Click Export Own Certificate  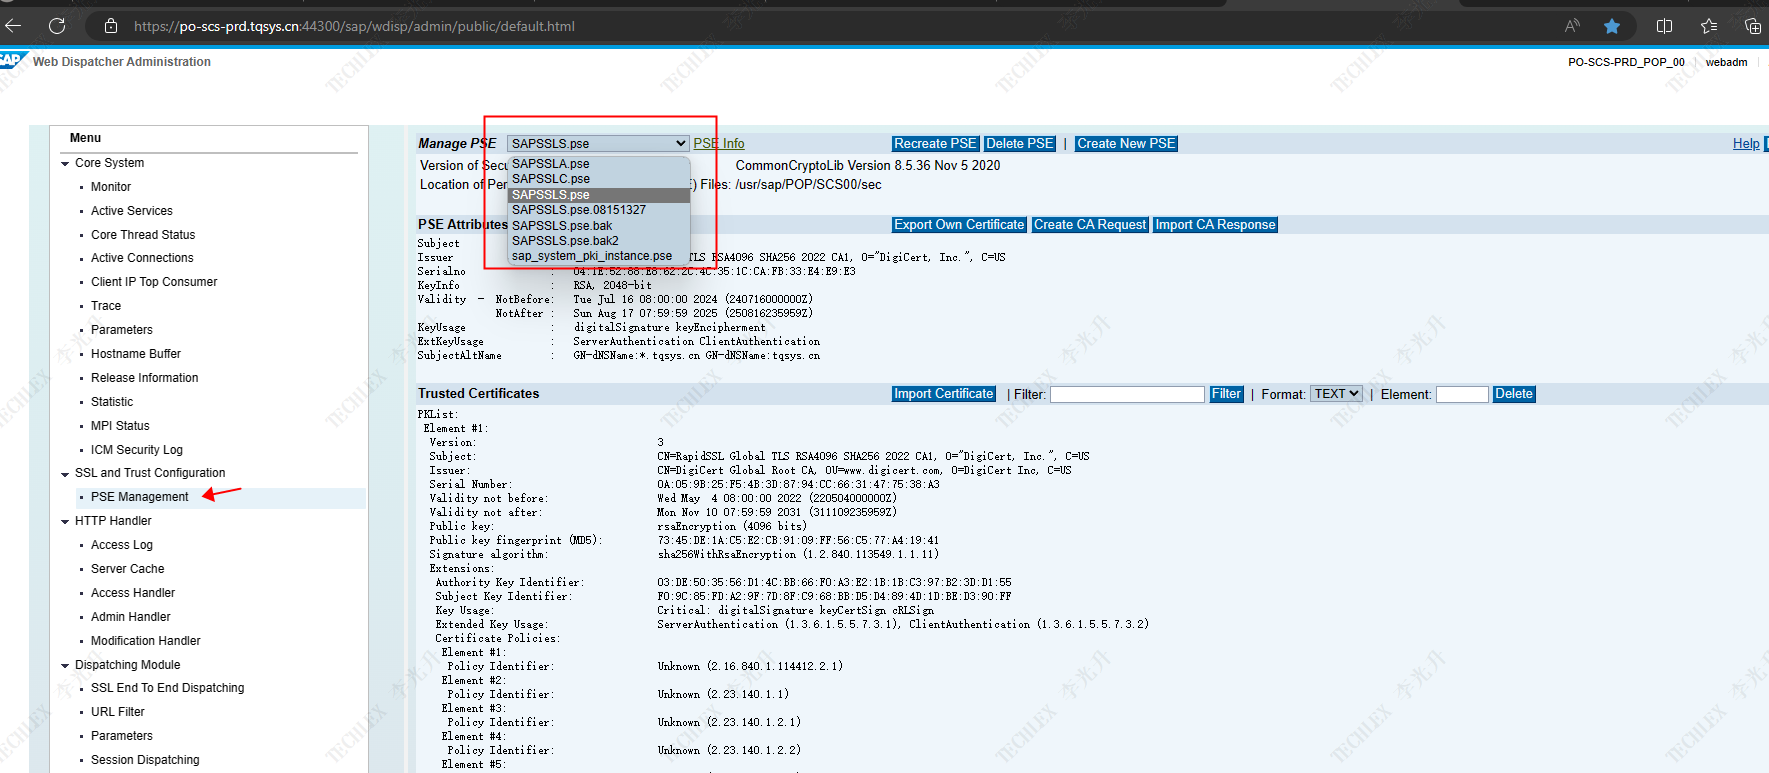click(x=959, y=225)
